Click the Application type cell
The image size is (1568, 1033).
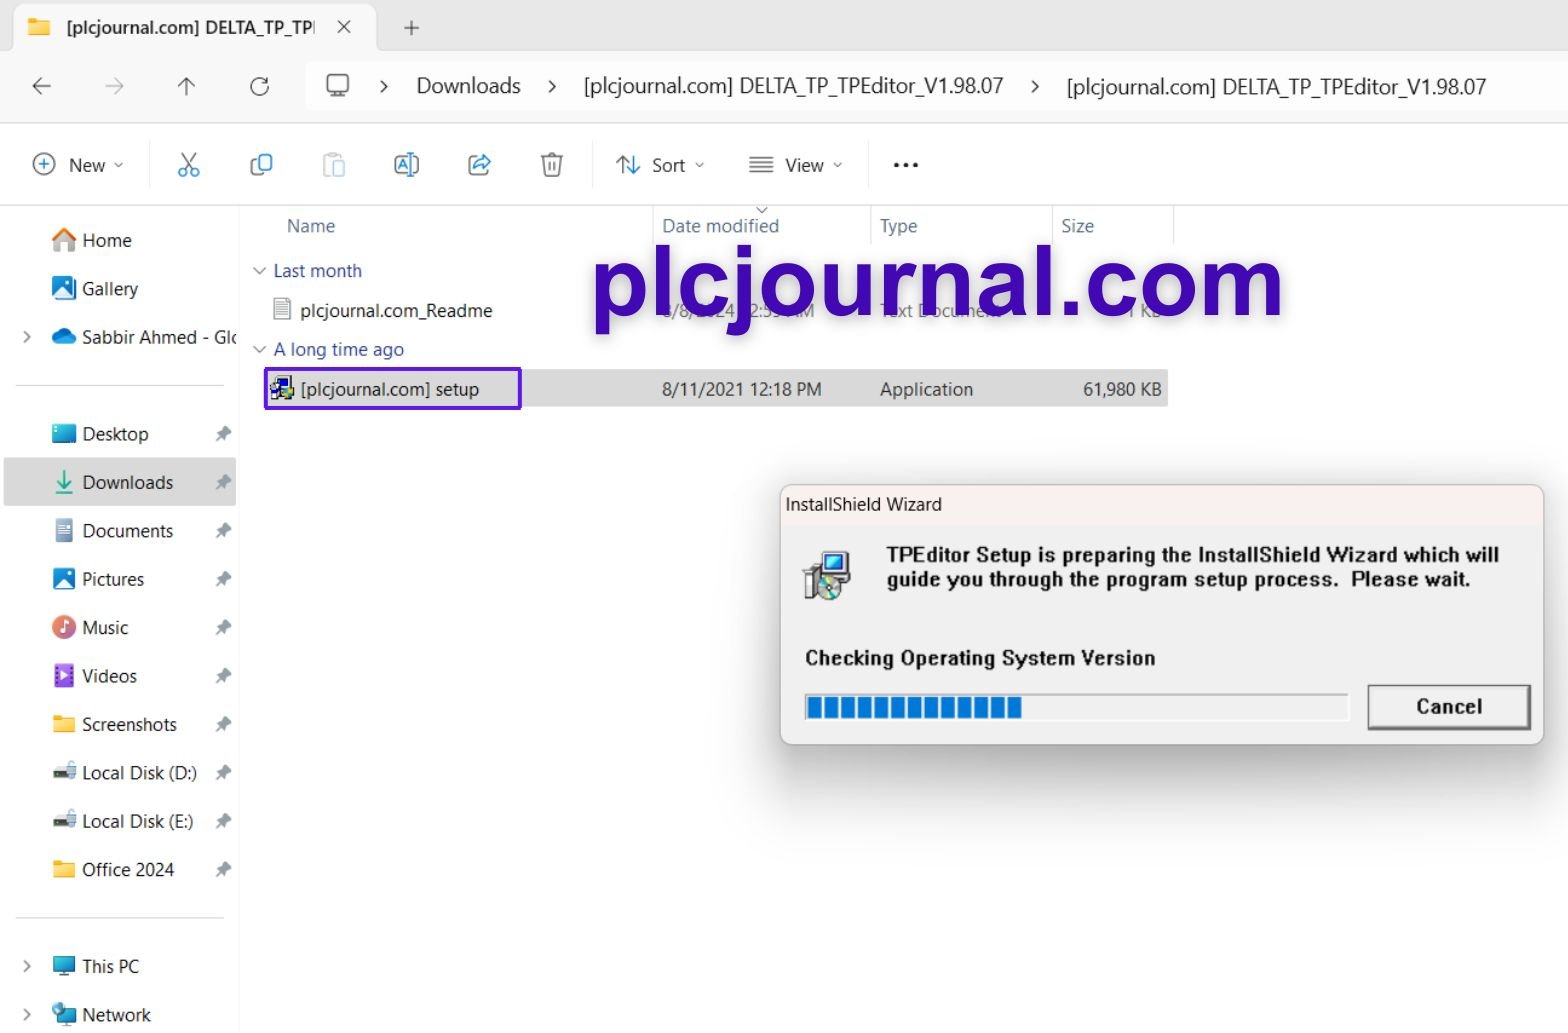tap(926, 389)
